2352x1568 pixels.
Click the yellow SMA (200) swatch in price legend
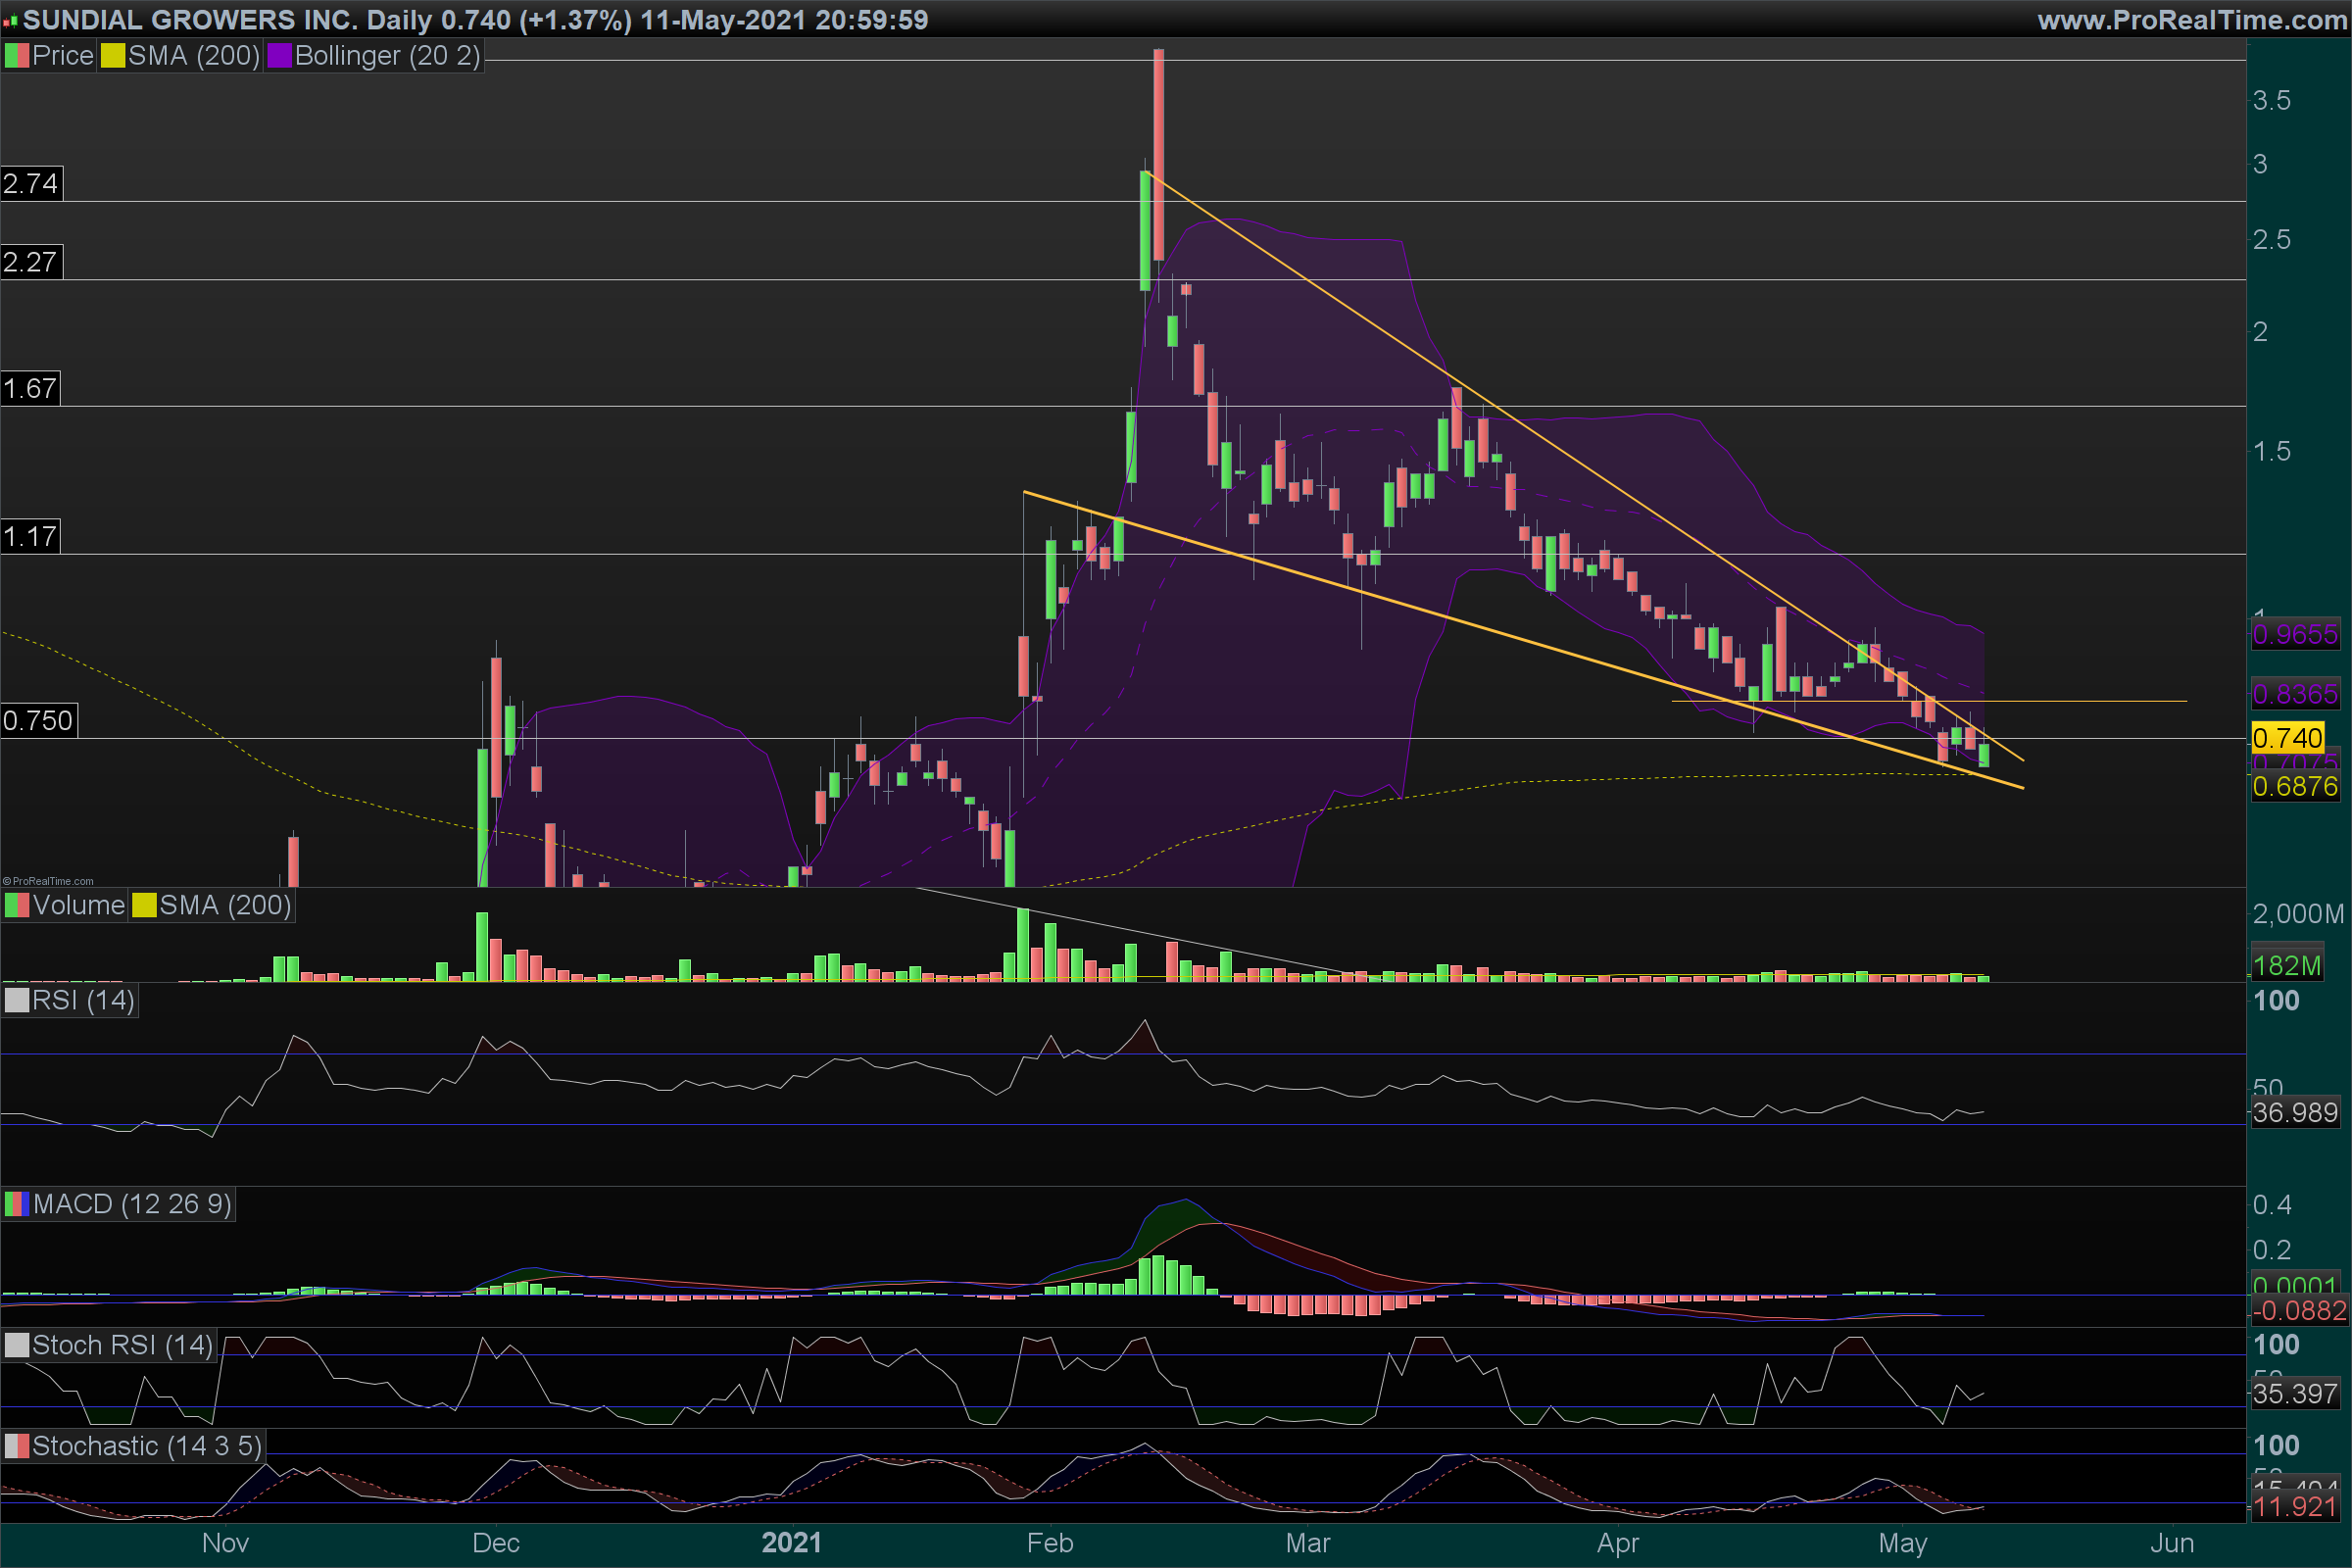112,56
